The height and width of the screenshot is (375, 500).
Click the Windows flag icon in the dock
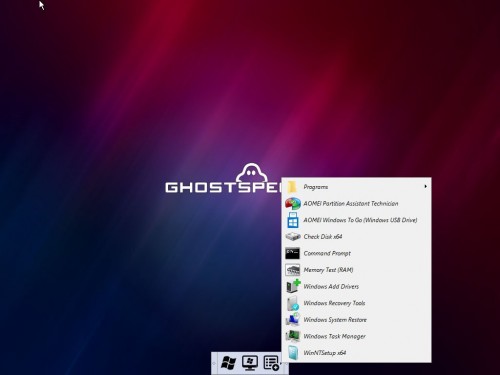point(228,363)
